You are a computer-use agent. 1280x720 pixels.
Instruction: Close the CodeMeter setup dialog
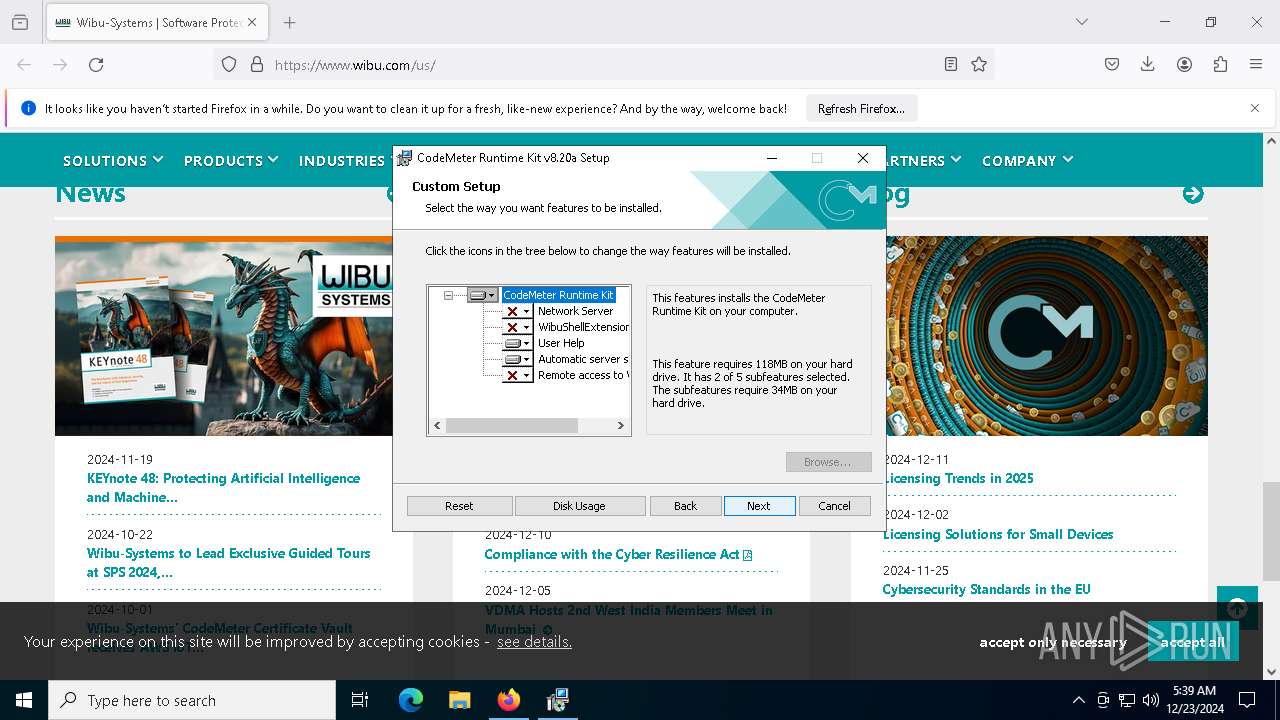tap(862, 158)
